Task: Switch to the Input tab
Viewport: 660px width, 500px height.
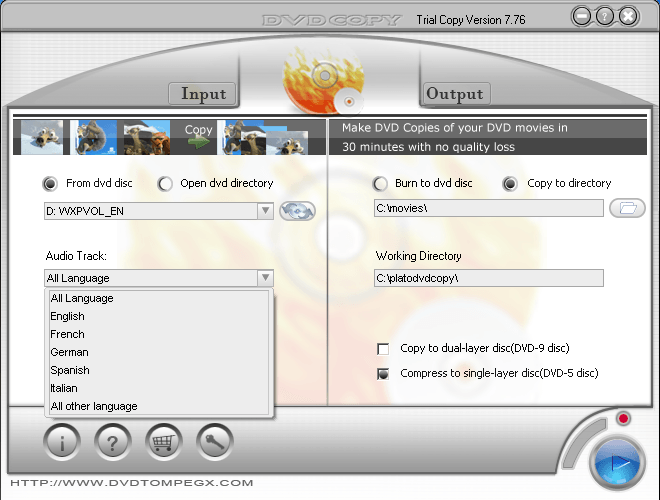Action: coord(203,94)
